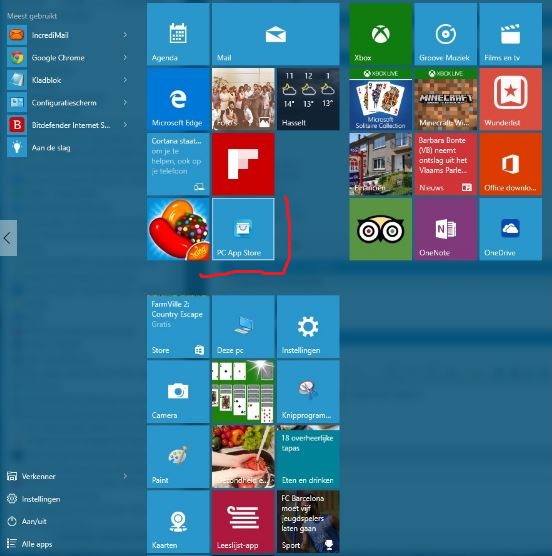552x556 pixels.
Task: Launch the OneNote tile
Action: point(445,229)
